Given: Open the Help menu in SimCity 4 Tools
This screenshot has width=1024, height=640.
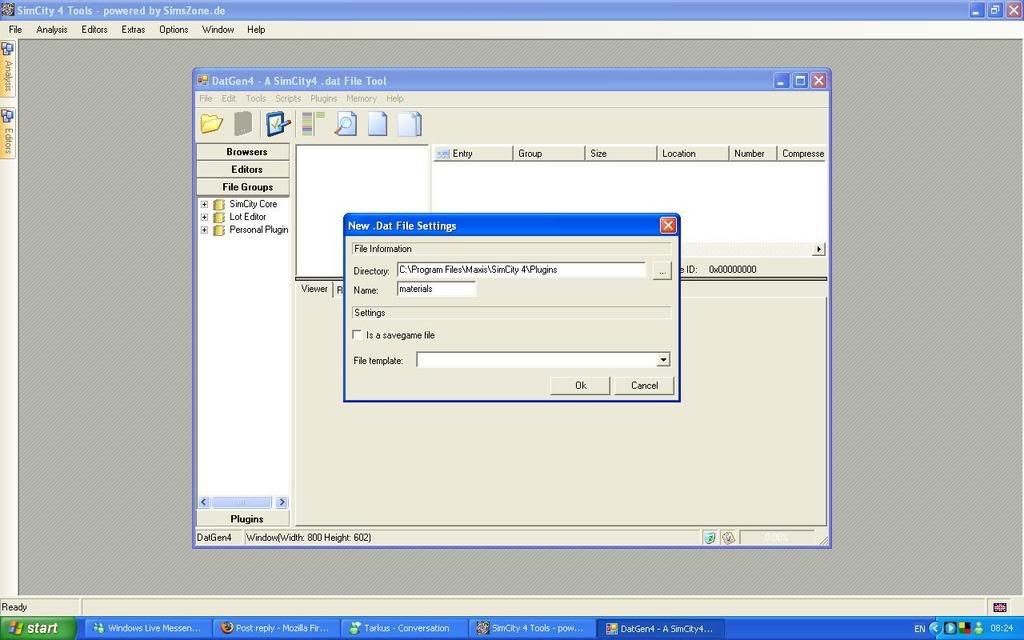Looking at the screenshot, I should pos(256,29).
